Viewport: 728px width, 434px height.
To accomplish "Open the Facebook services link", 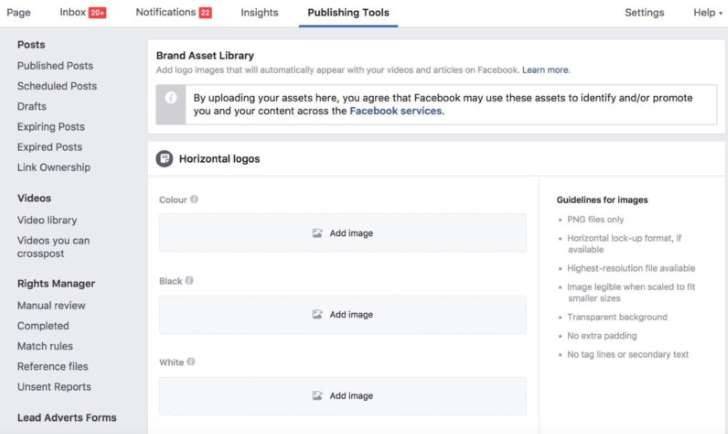I will (x=396, y=111).
